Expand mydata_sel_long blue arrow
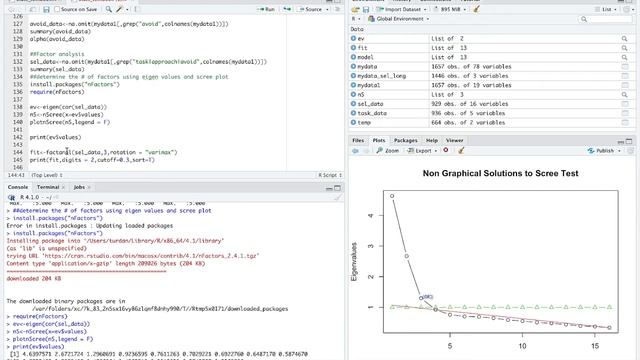The width and height of the screenshot is (640, 360). [x=353, y=76]
